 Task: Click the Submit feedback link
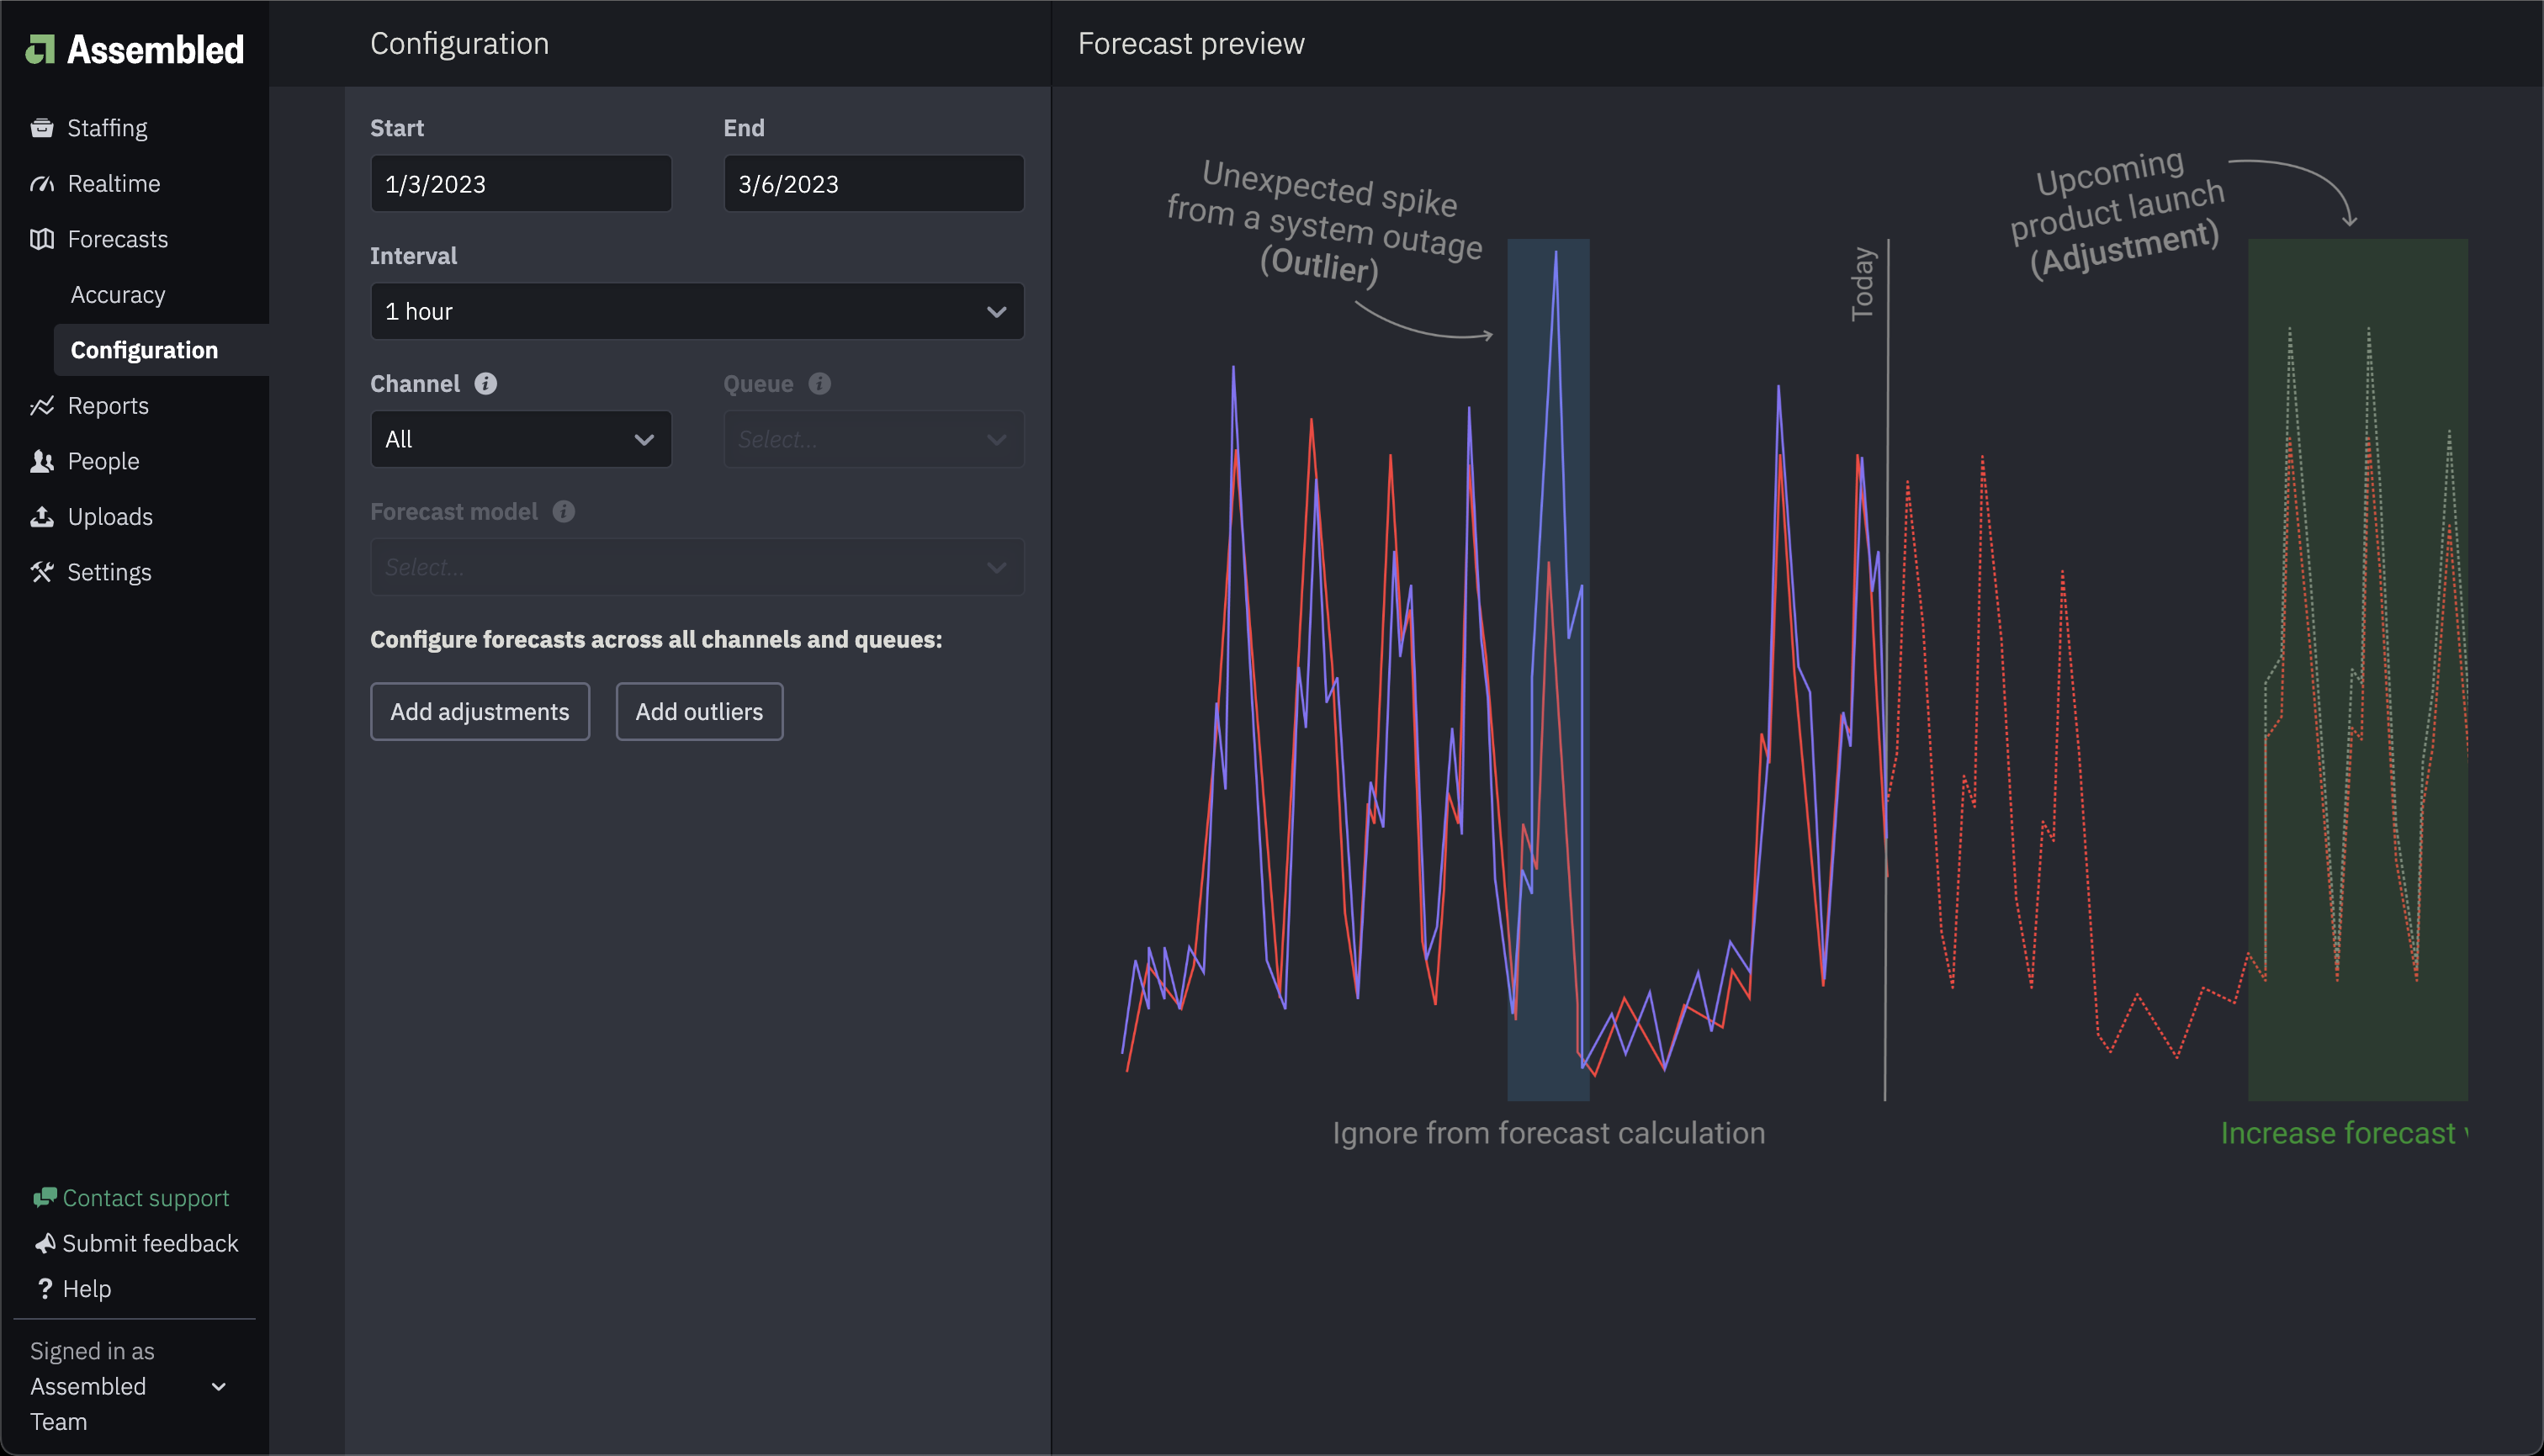(150, 1243)
